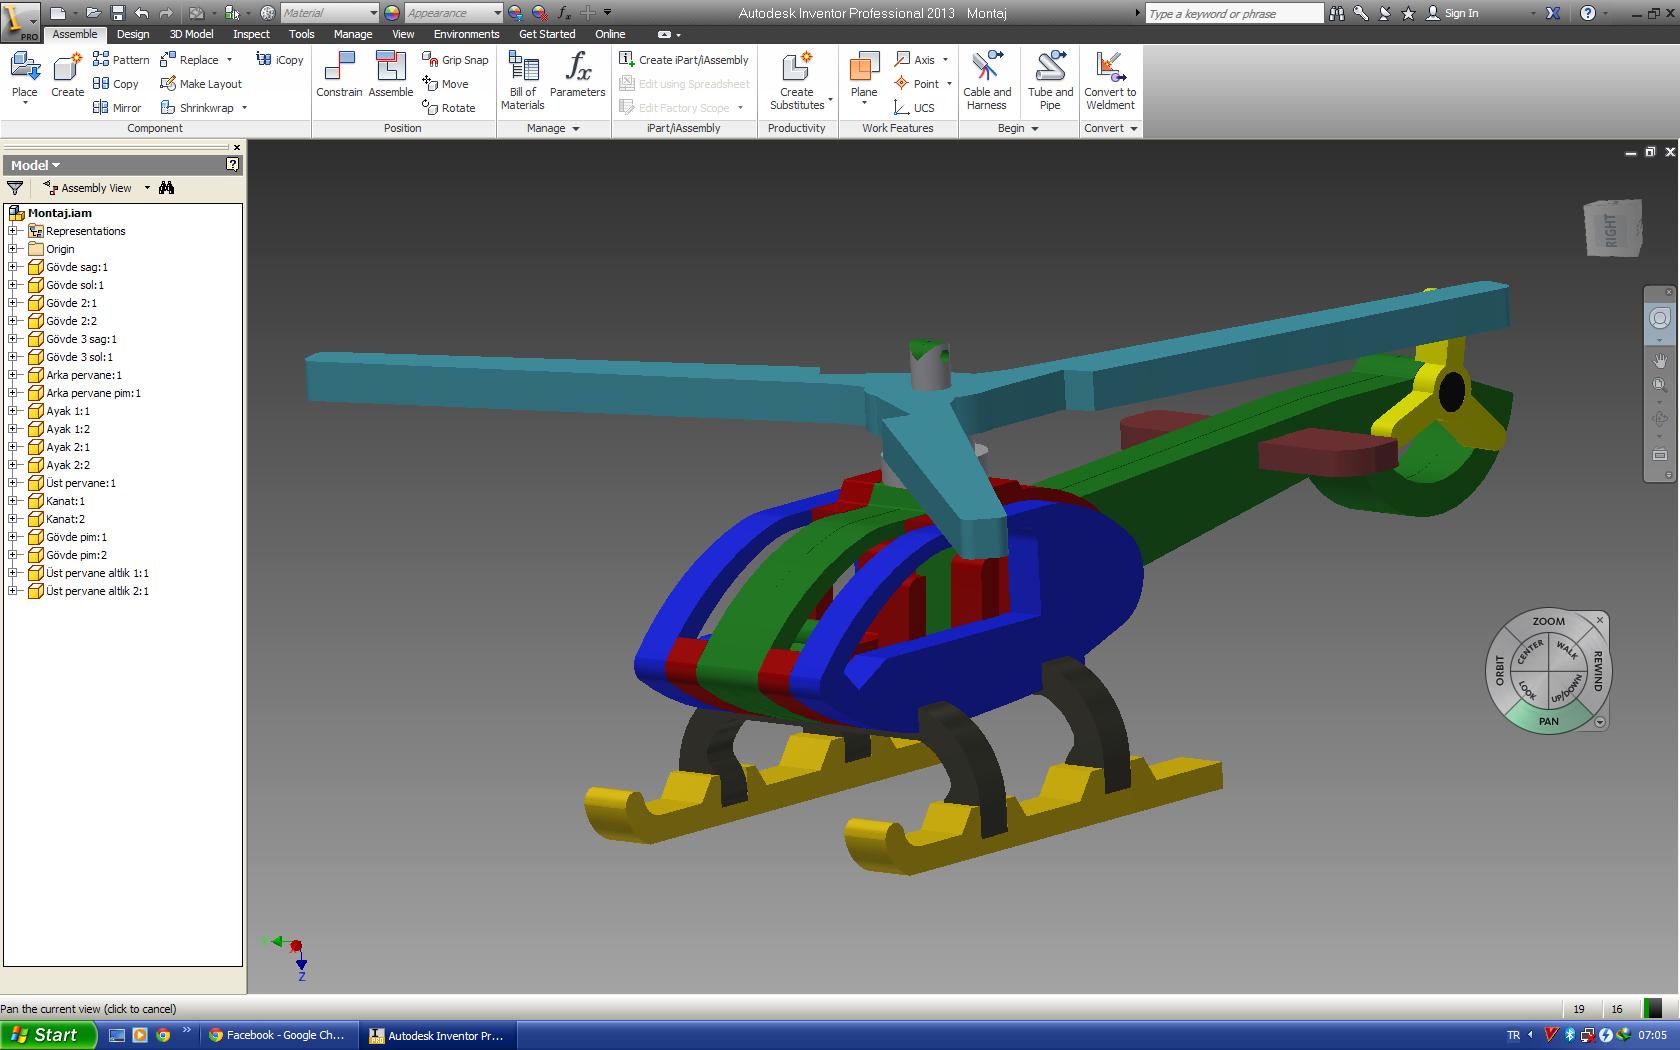
Task: Switch to the Inspect tab
Action: (251, 34)
